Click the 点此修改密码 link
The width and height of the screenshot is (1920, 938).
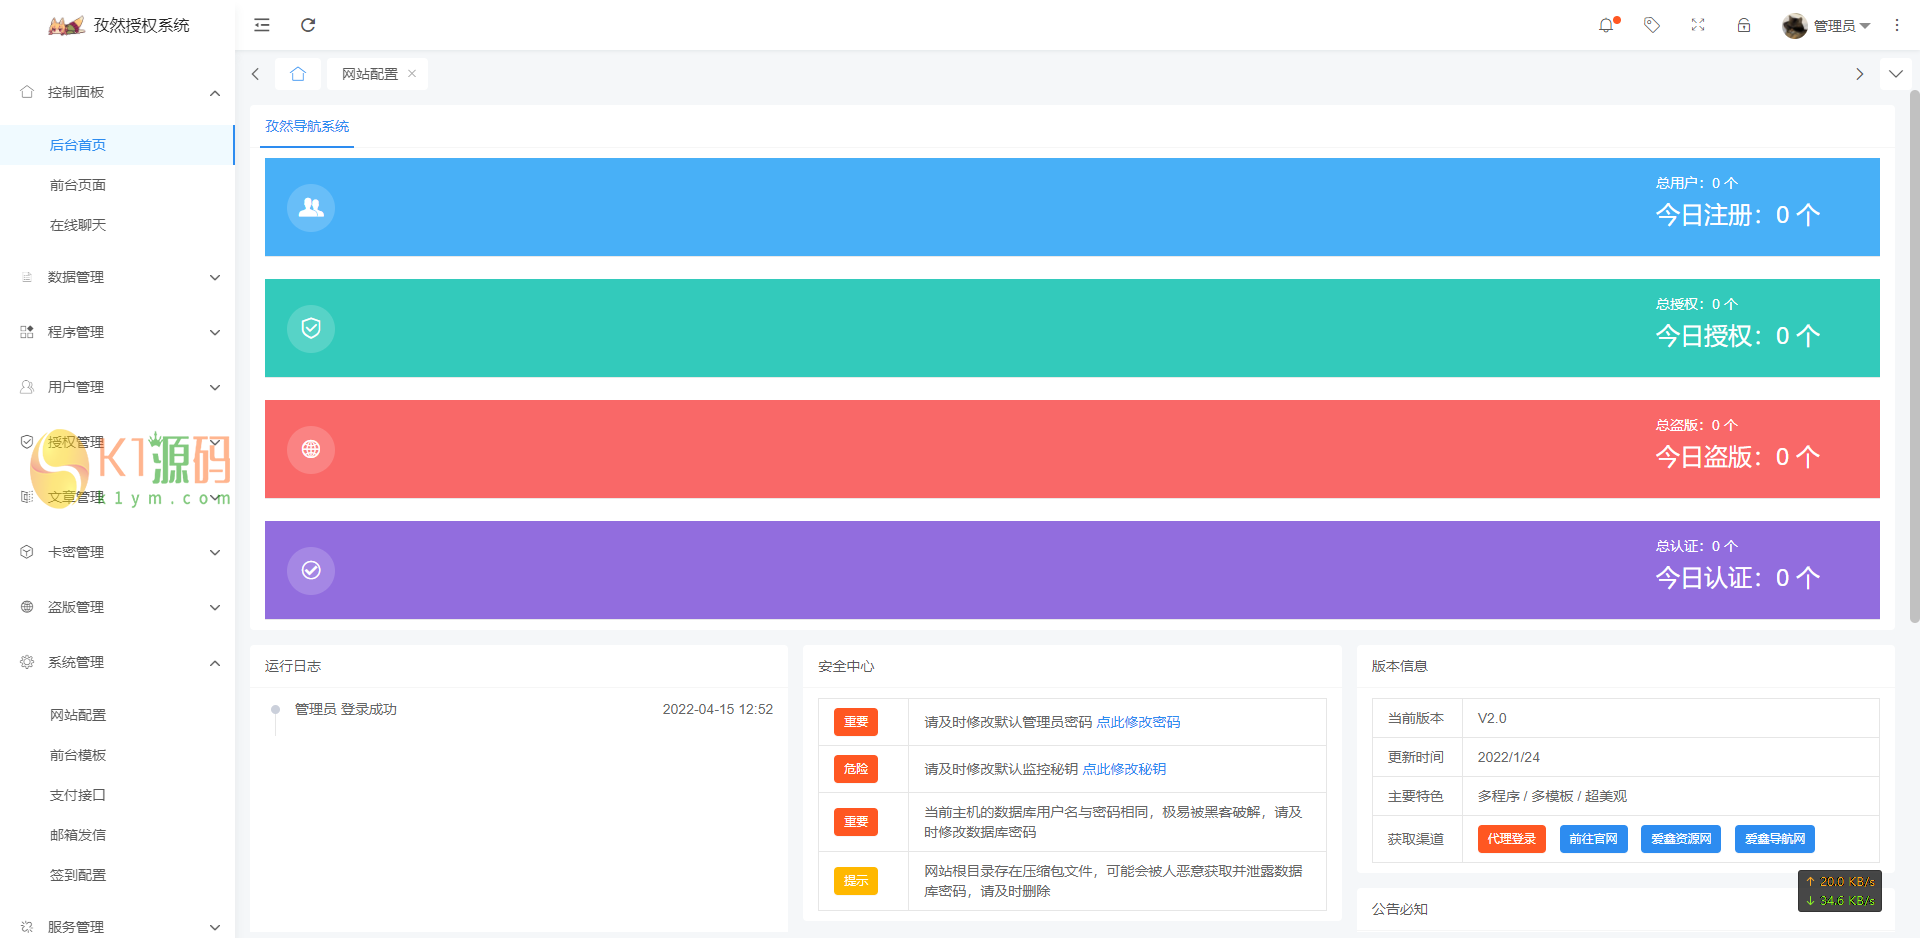tap(1138, 722)
